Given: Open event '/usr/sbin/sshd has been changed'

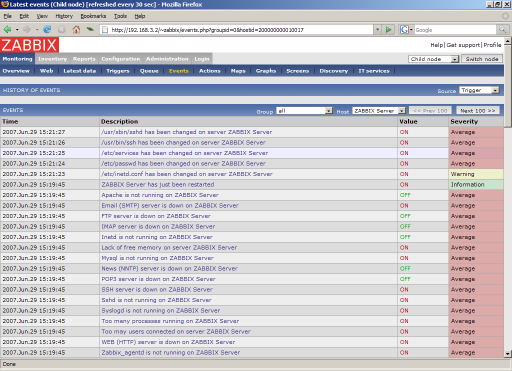Looking at the screenshot, I should (x=187, y=132).
